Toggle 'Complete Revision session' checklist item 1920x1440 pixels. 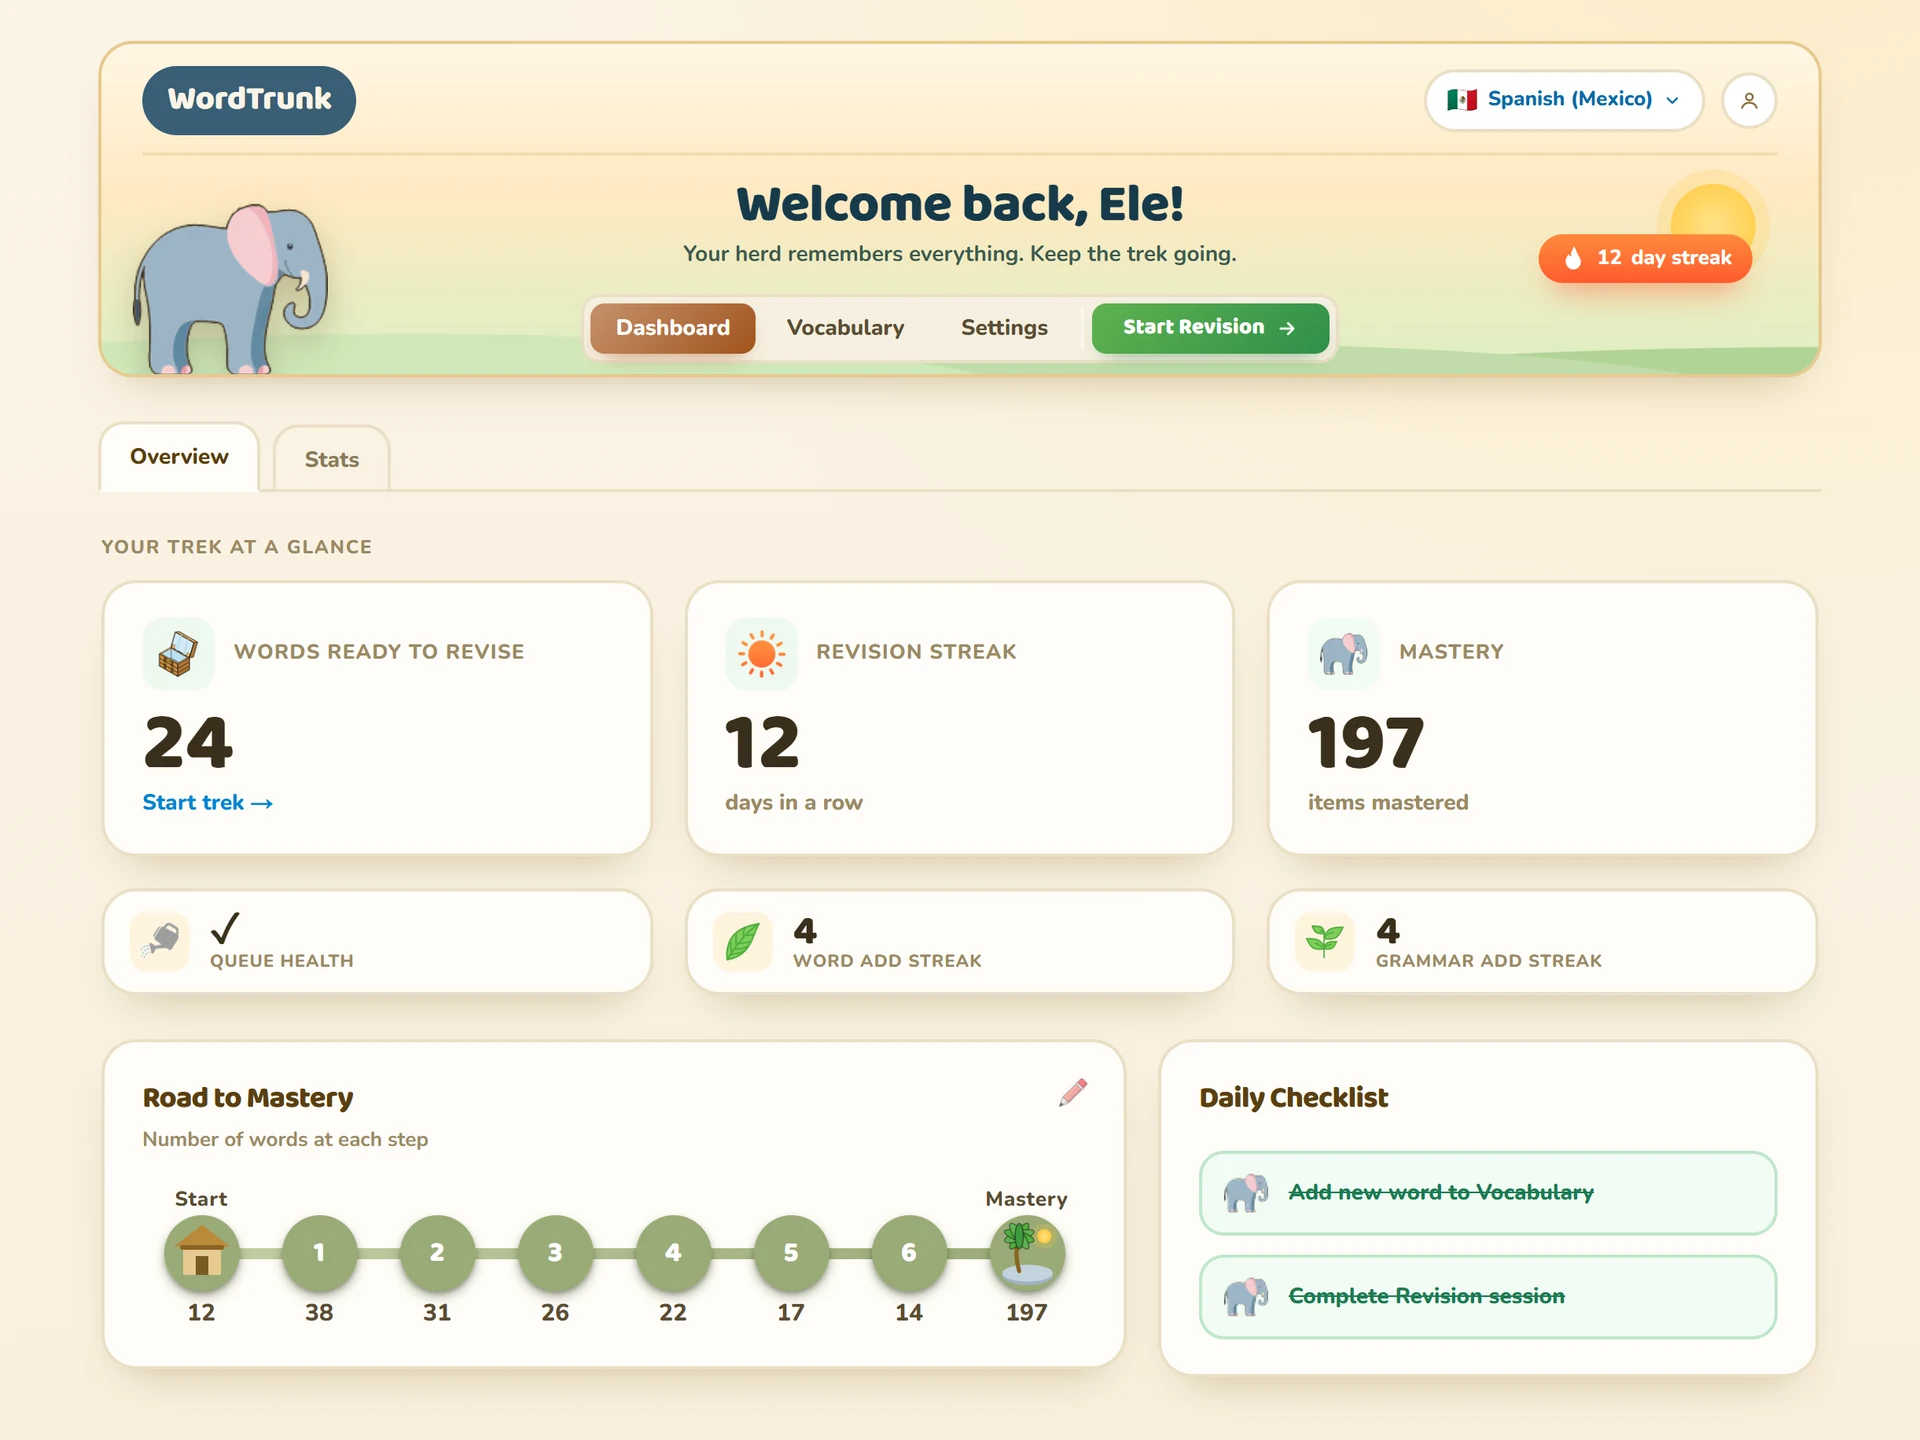click(x=1488, y=1297)
